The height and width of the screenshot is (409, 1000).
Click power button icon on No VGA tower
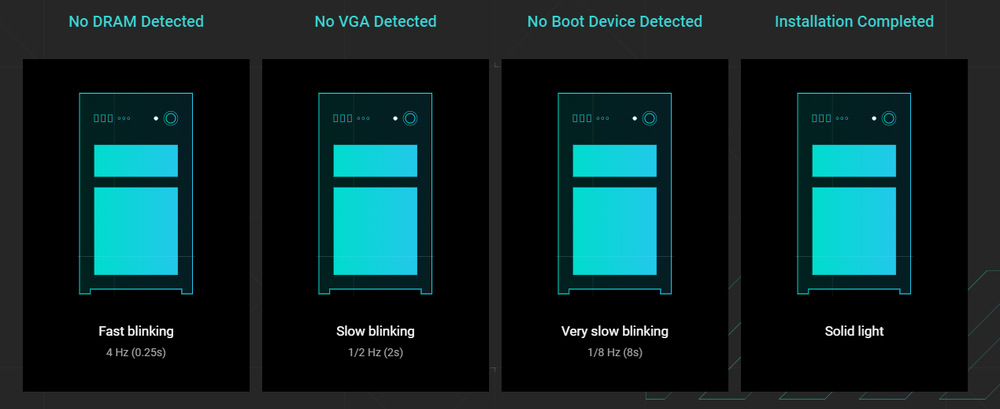tap(410, 118)
